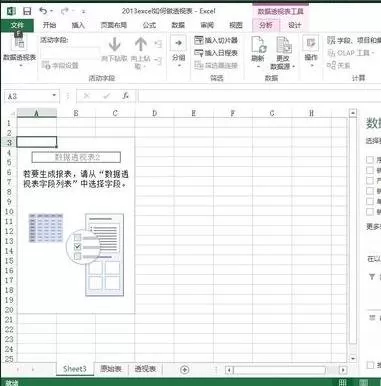The width and height of the screenshot is (381, 386).
Task: Open 关系 relationships
Action: (339, 65)
